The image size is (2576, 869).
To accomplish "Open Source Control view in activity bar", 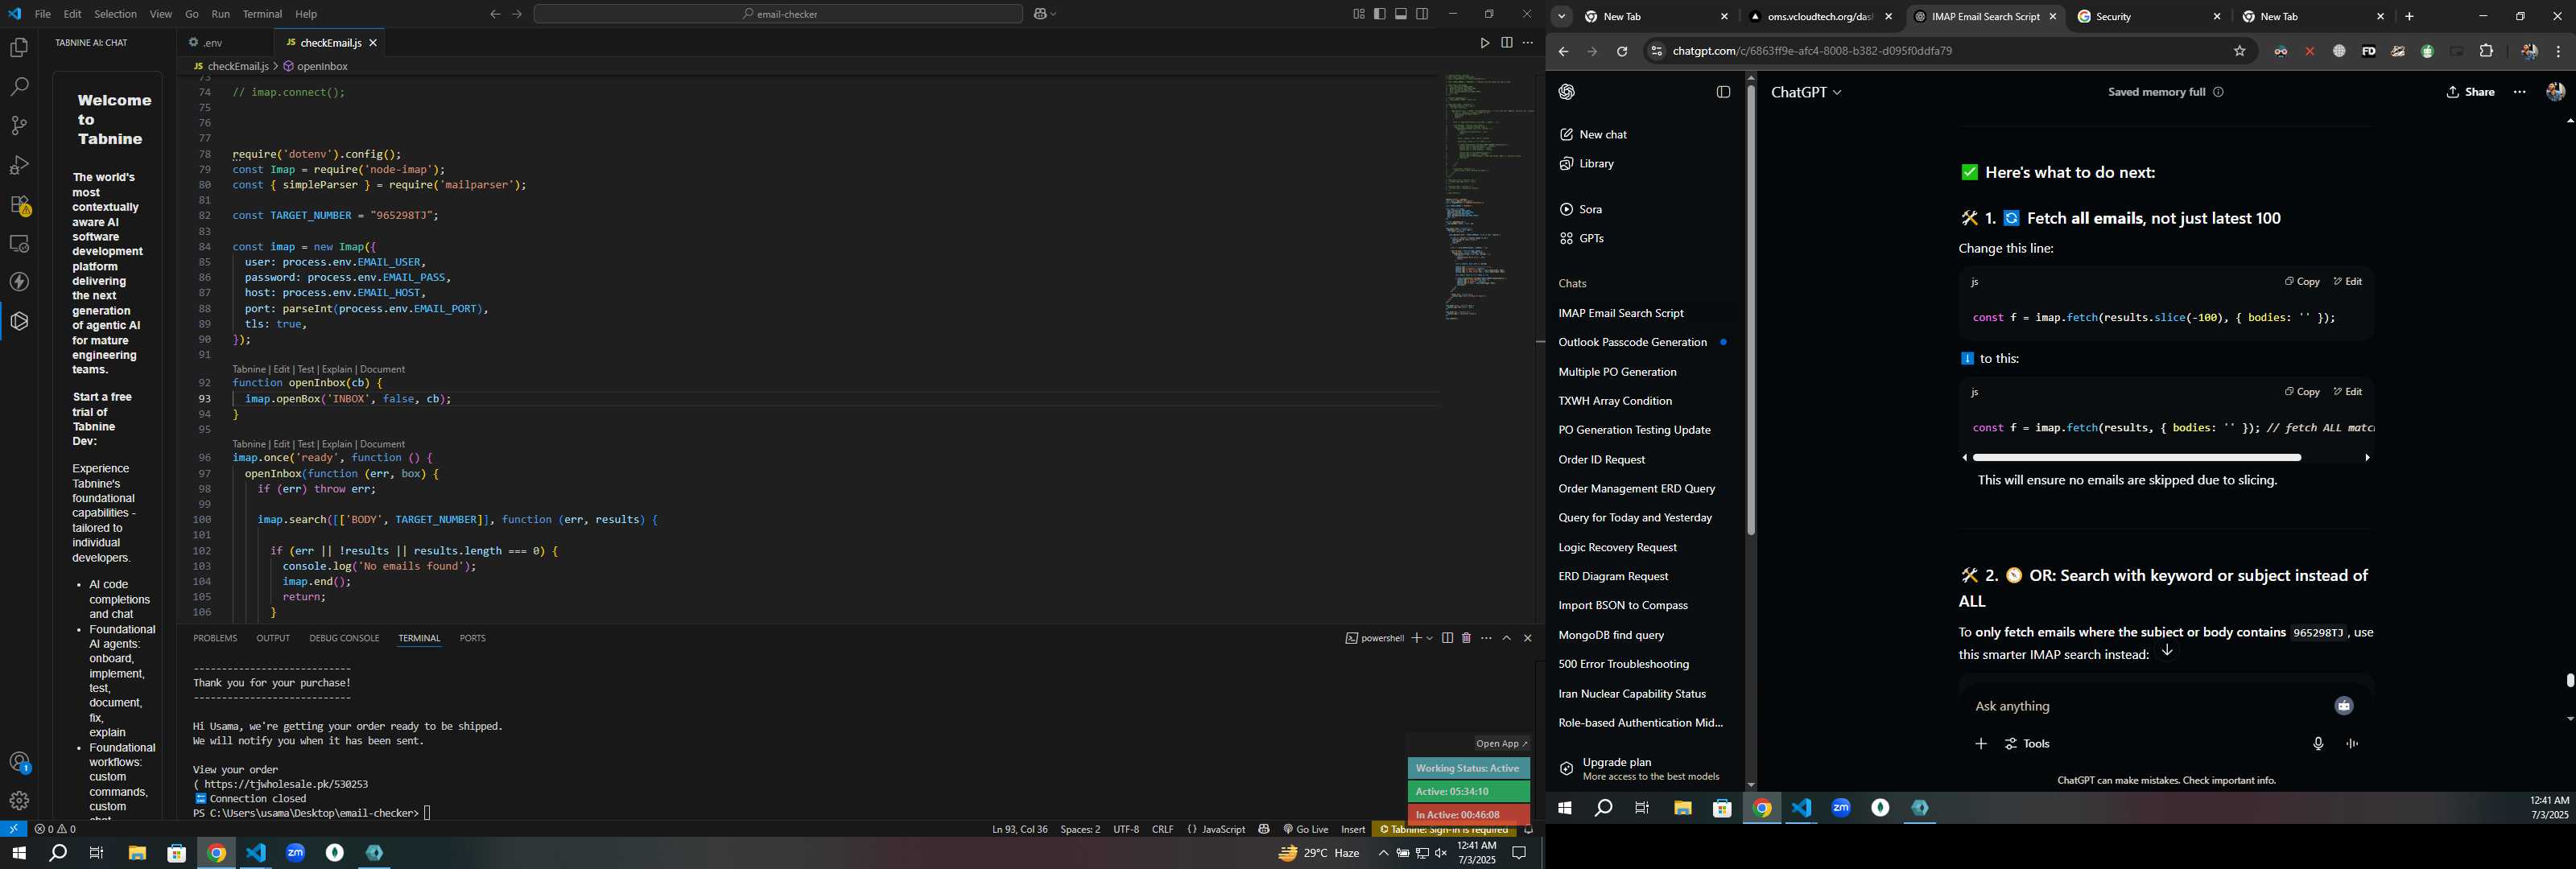I will 19,126.
